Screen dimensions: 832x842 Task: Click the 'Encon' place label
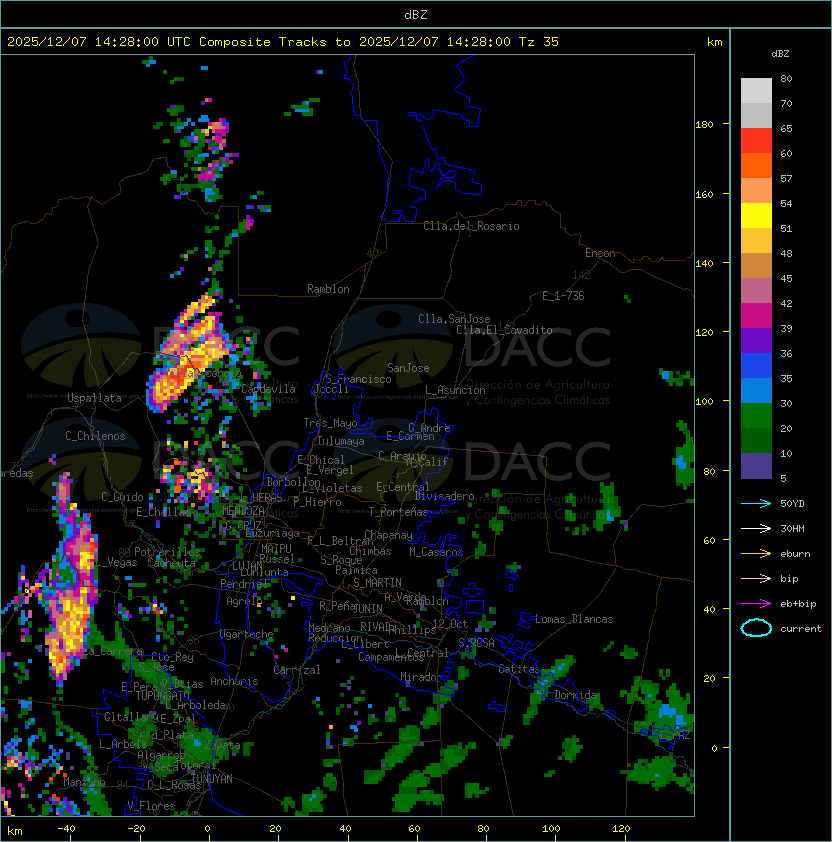pyautogui.click(x=600, y=253)
